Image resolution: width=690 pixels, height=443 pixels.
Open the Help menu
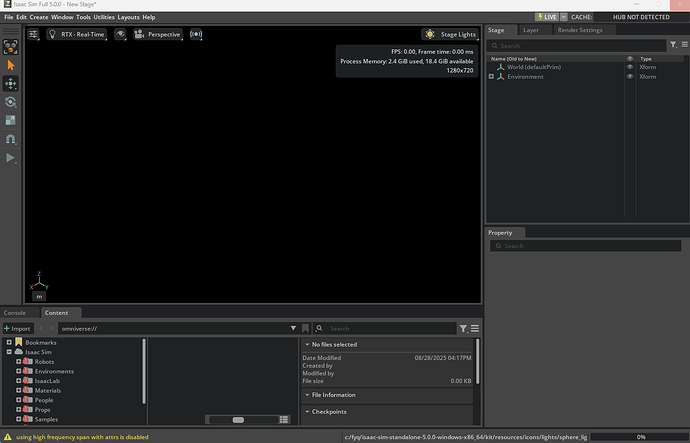[x=149, y=17]
